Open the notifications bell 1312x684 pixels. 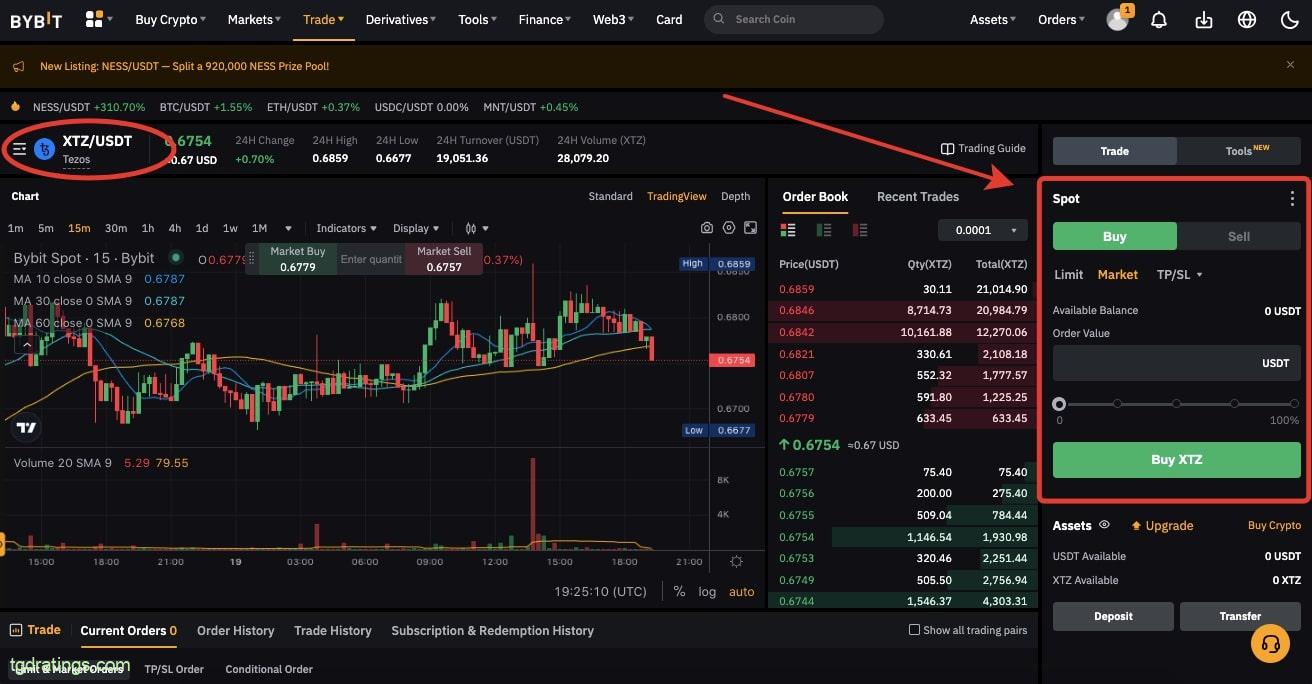coord(1159,19)
